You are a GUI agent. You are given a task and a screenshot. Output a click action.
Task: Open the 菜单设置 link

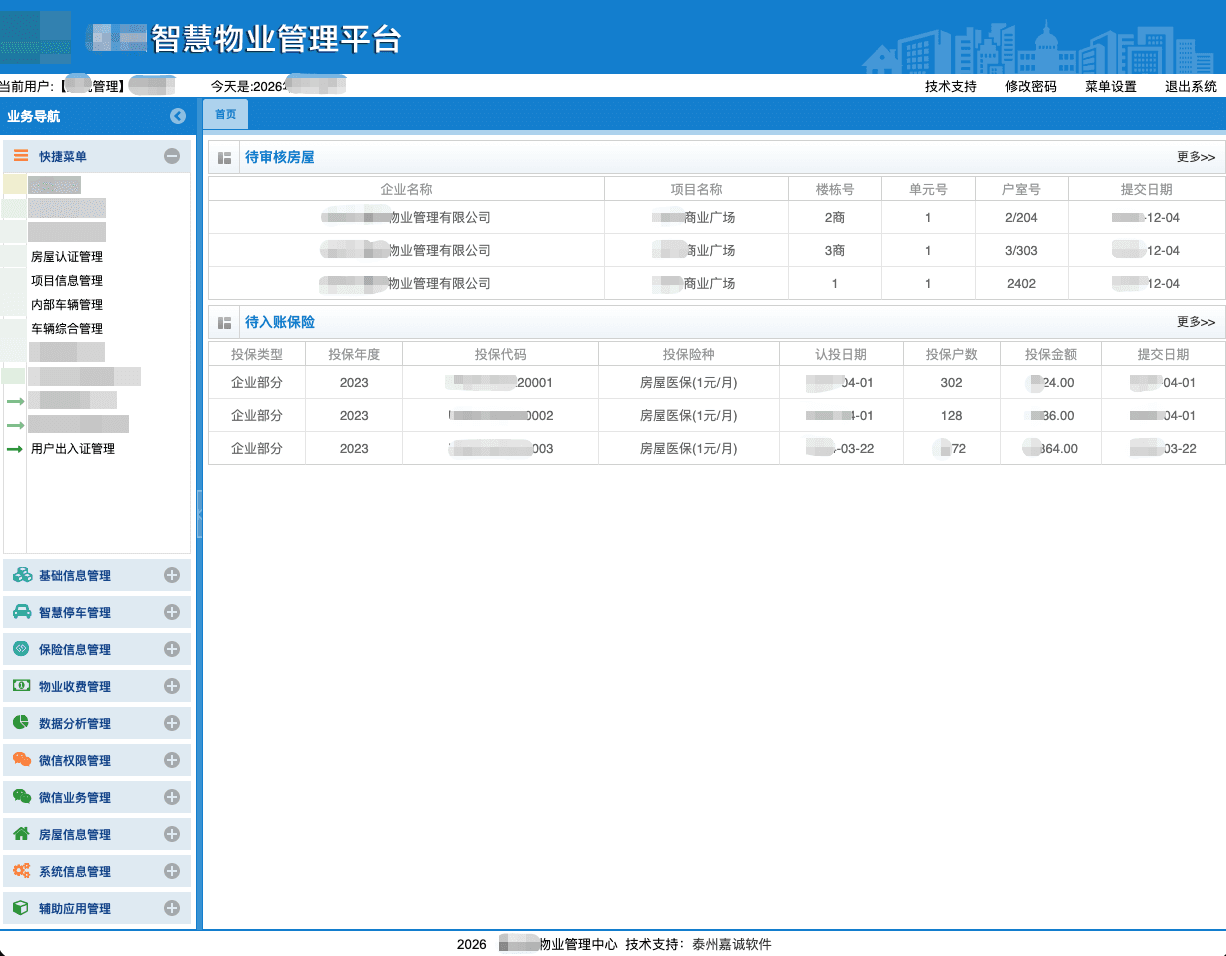click(1111, 87)
